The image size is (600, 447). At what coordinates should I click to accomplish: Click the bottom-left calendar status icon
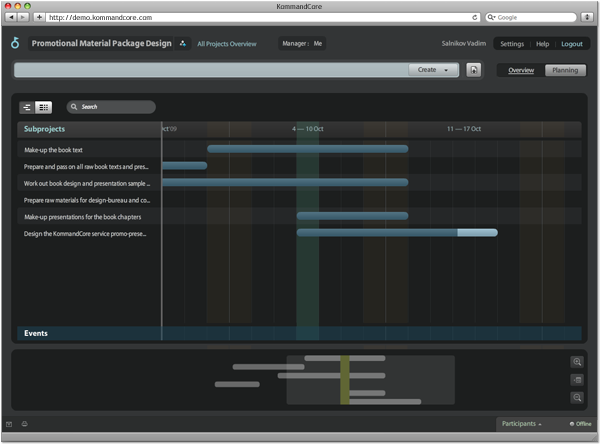point(9,424)
